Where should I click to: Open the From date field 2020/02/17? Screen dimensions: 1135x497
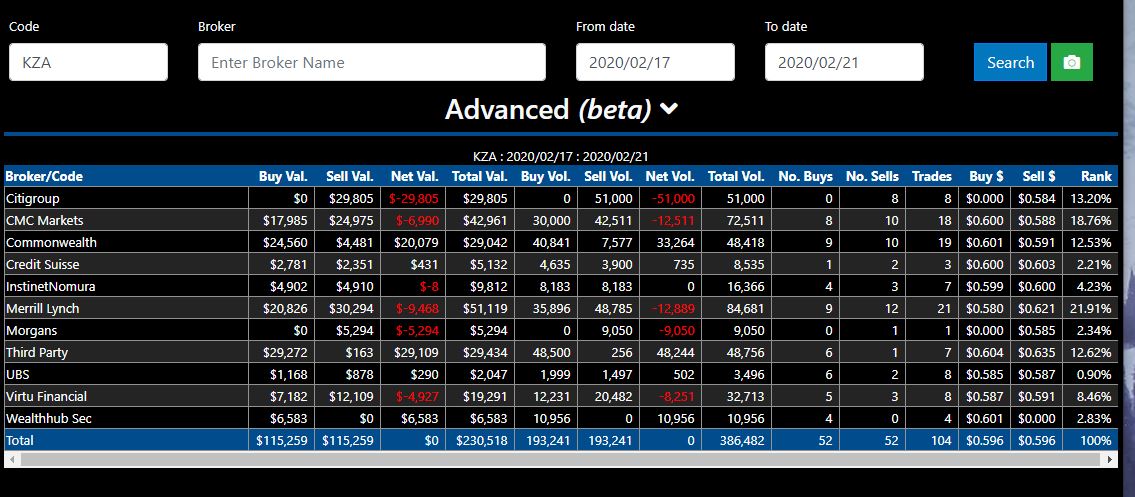coord(655,62)
